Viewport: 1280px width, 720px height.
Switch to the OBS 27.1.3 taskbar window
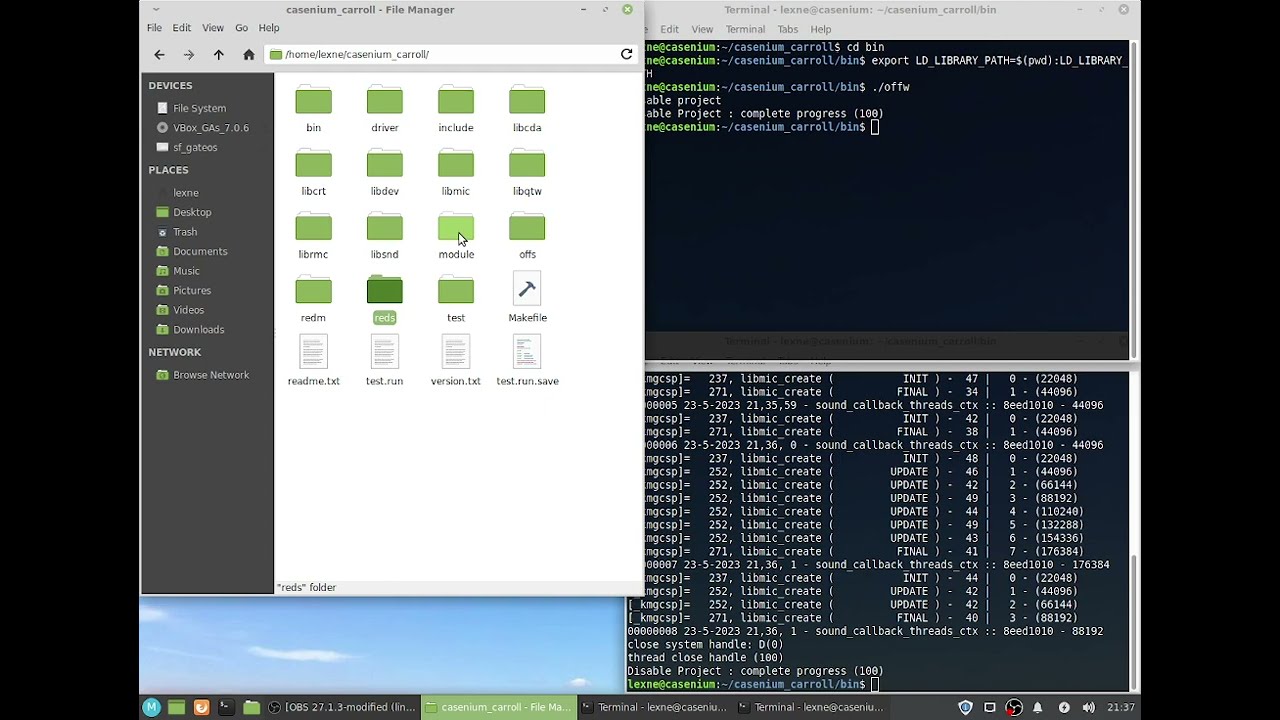click(341, 707)
